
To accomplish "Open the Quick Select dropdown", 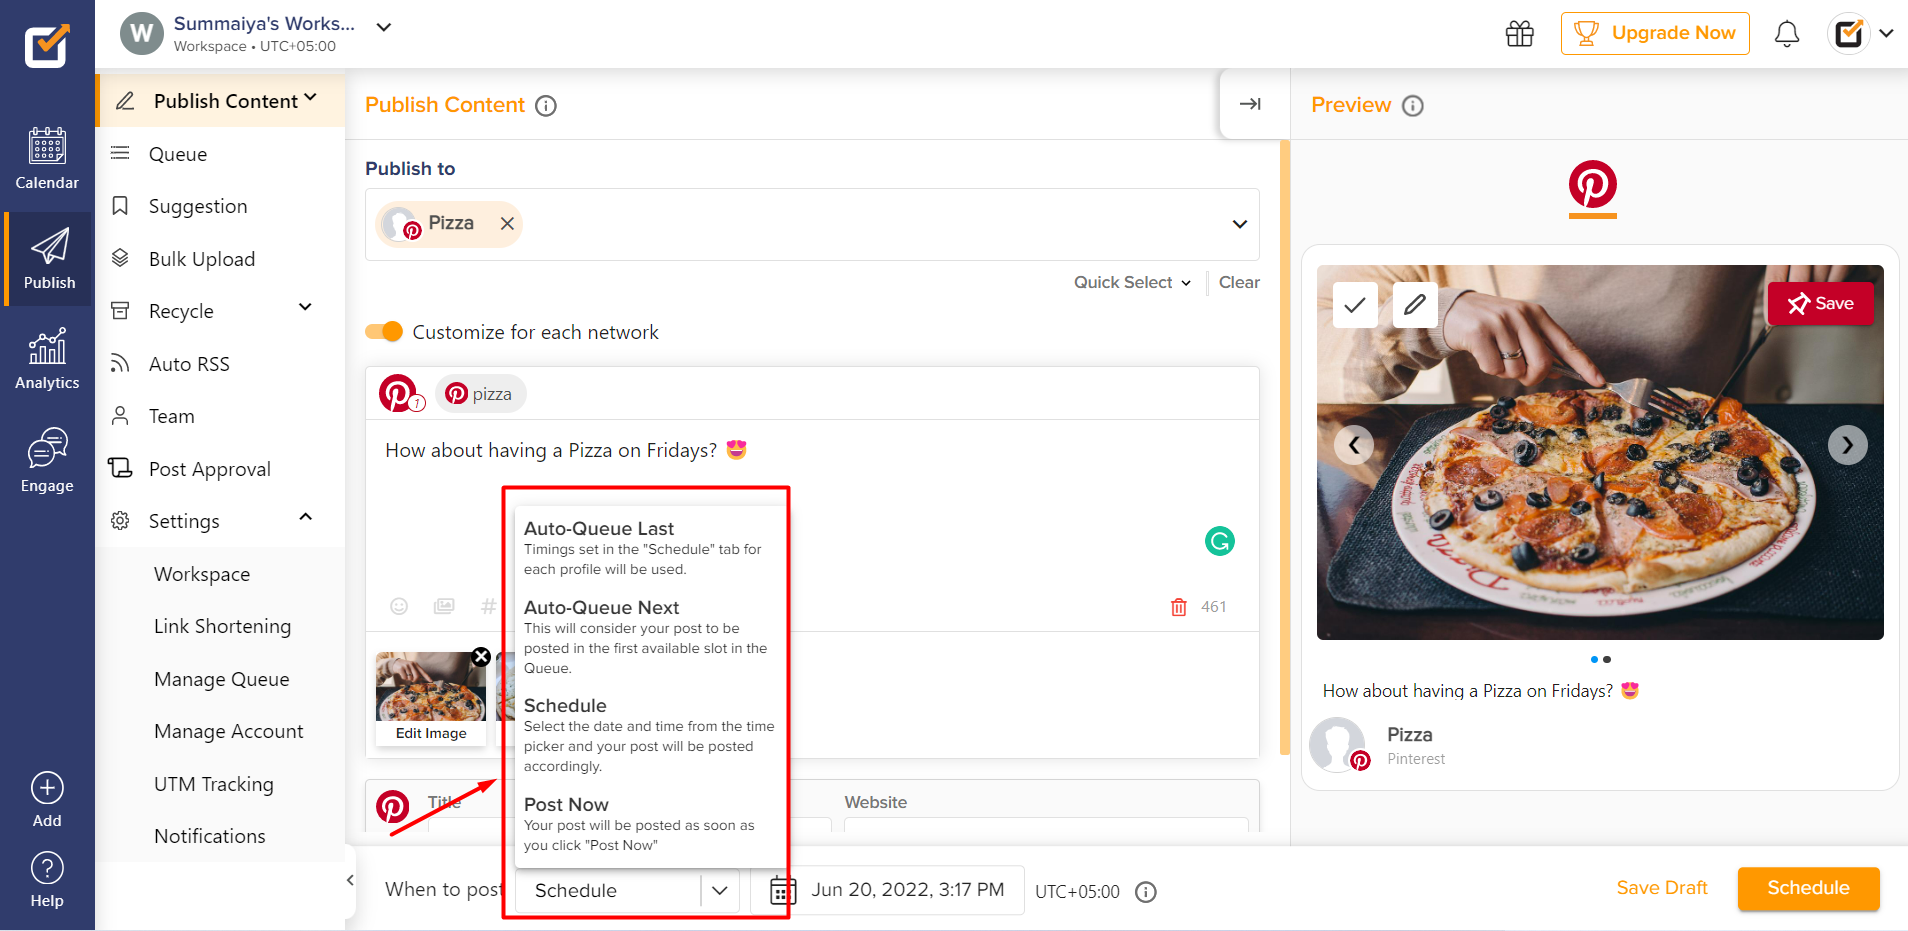I will 1131,282.
